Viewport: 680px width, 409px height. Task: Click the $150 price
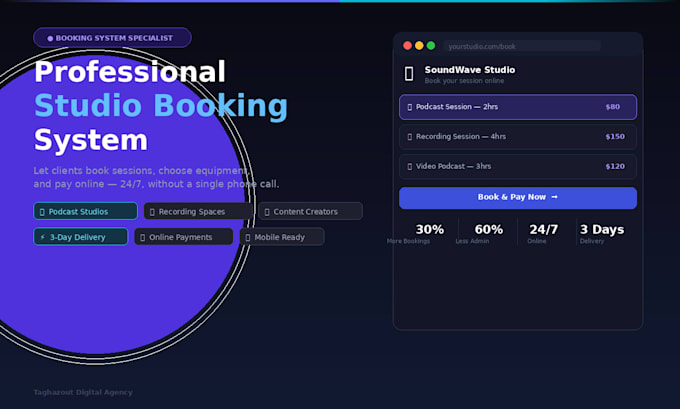click(615, 137)
